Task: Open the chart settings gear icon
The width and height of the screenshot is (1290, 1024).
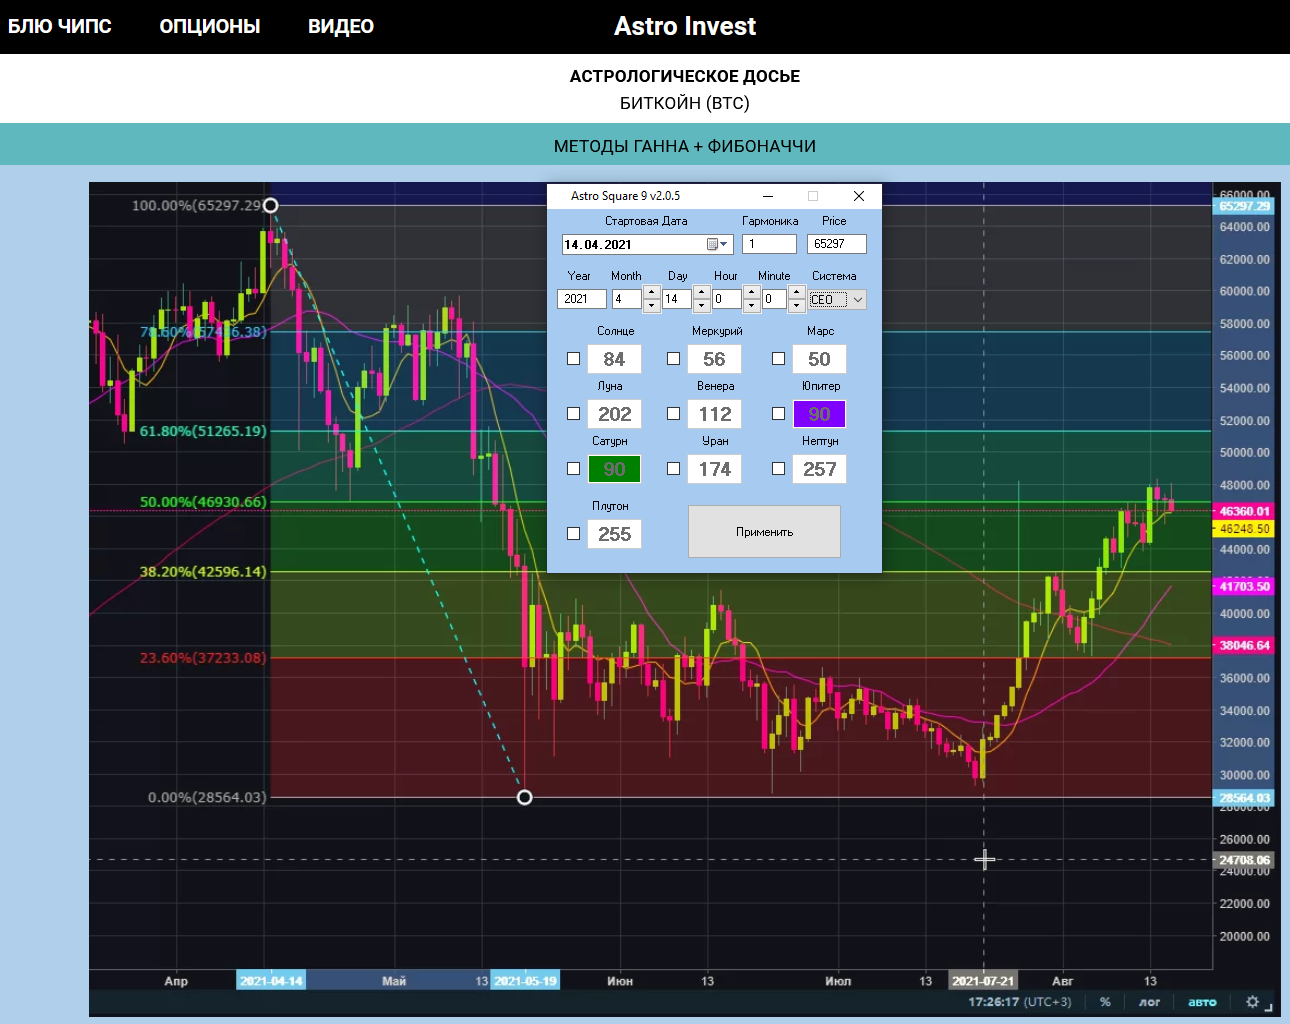Action: 1252,1002
